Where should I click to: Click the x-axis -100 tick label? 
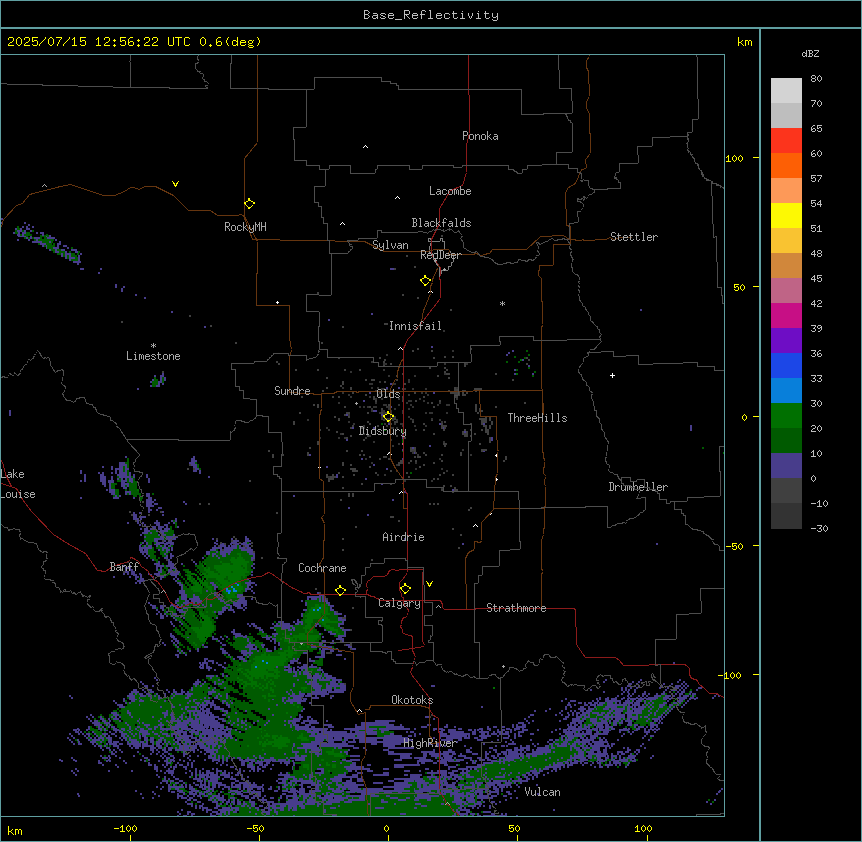point(125,828)
